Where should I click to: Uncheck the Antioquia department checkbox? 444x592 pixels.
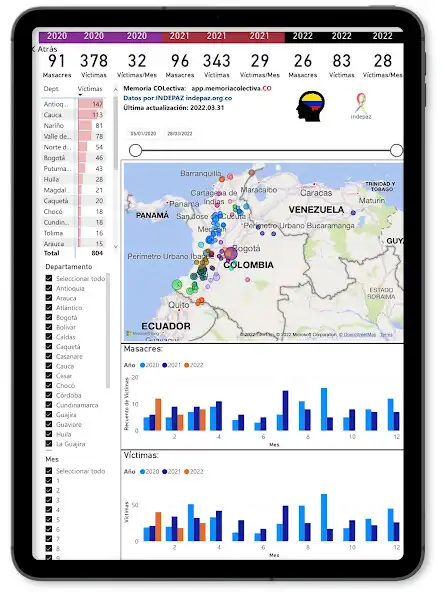[x=49, y=288]
